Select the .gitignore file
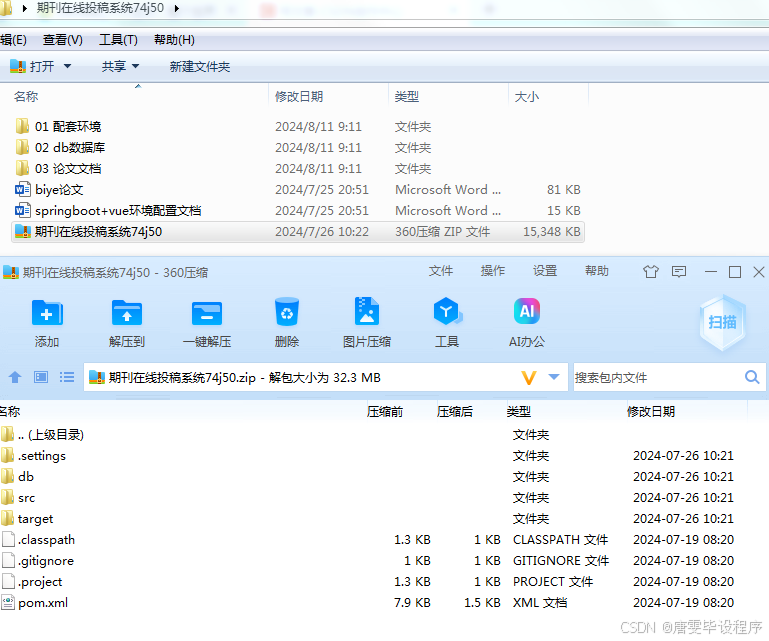The width and height of the screenshot is (769, 641). click(x=37, y=561)
